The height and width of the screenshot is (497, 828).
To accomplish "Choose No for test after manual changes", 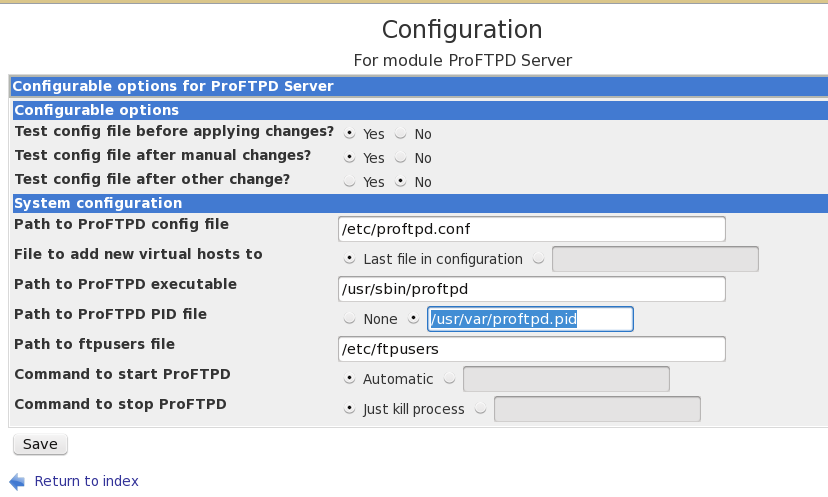I will [x=401, y=157].
